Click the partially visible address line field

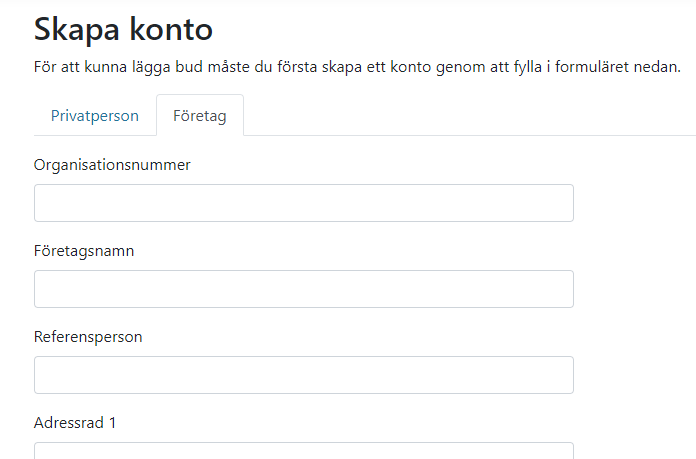click(304, 451)
